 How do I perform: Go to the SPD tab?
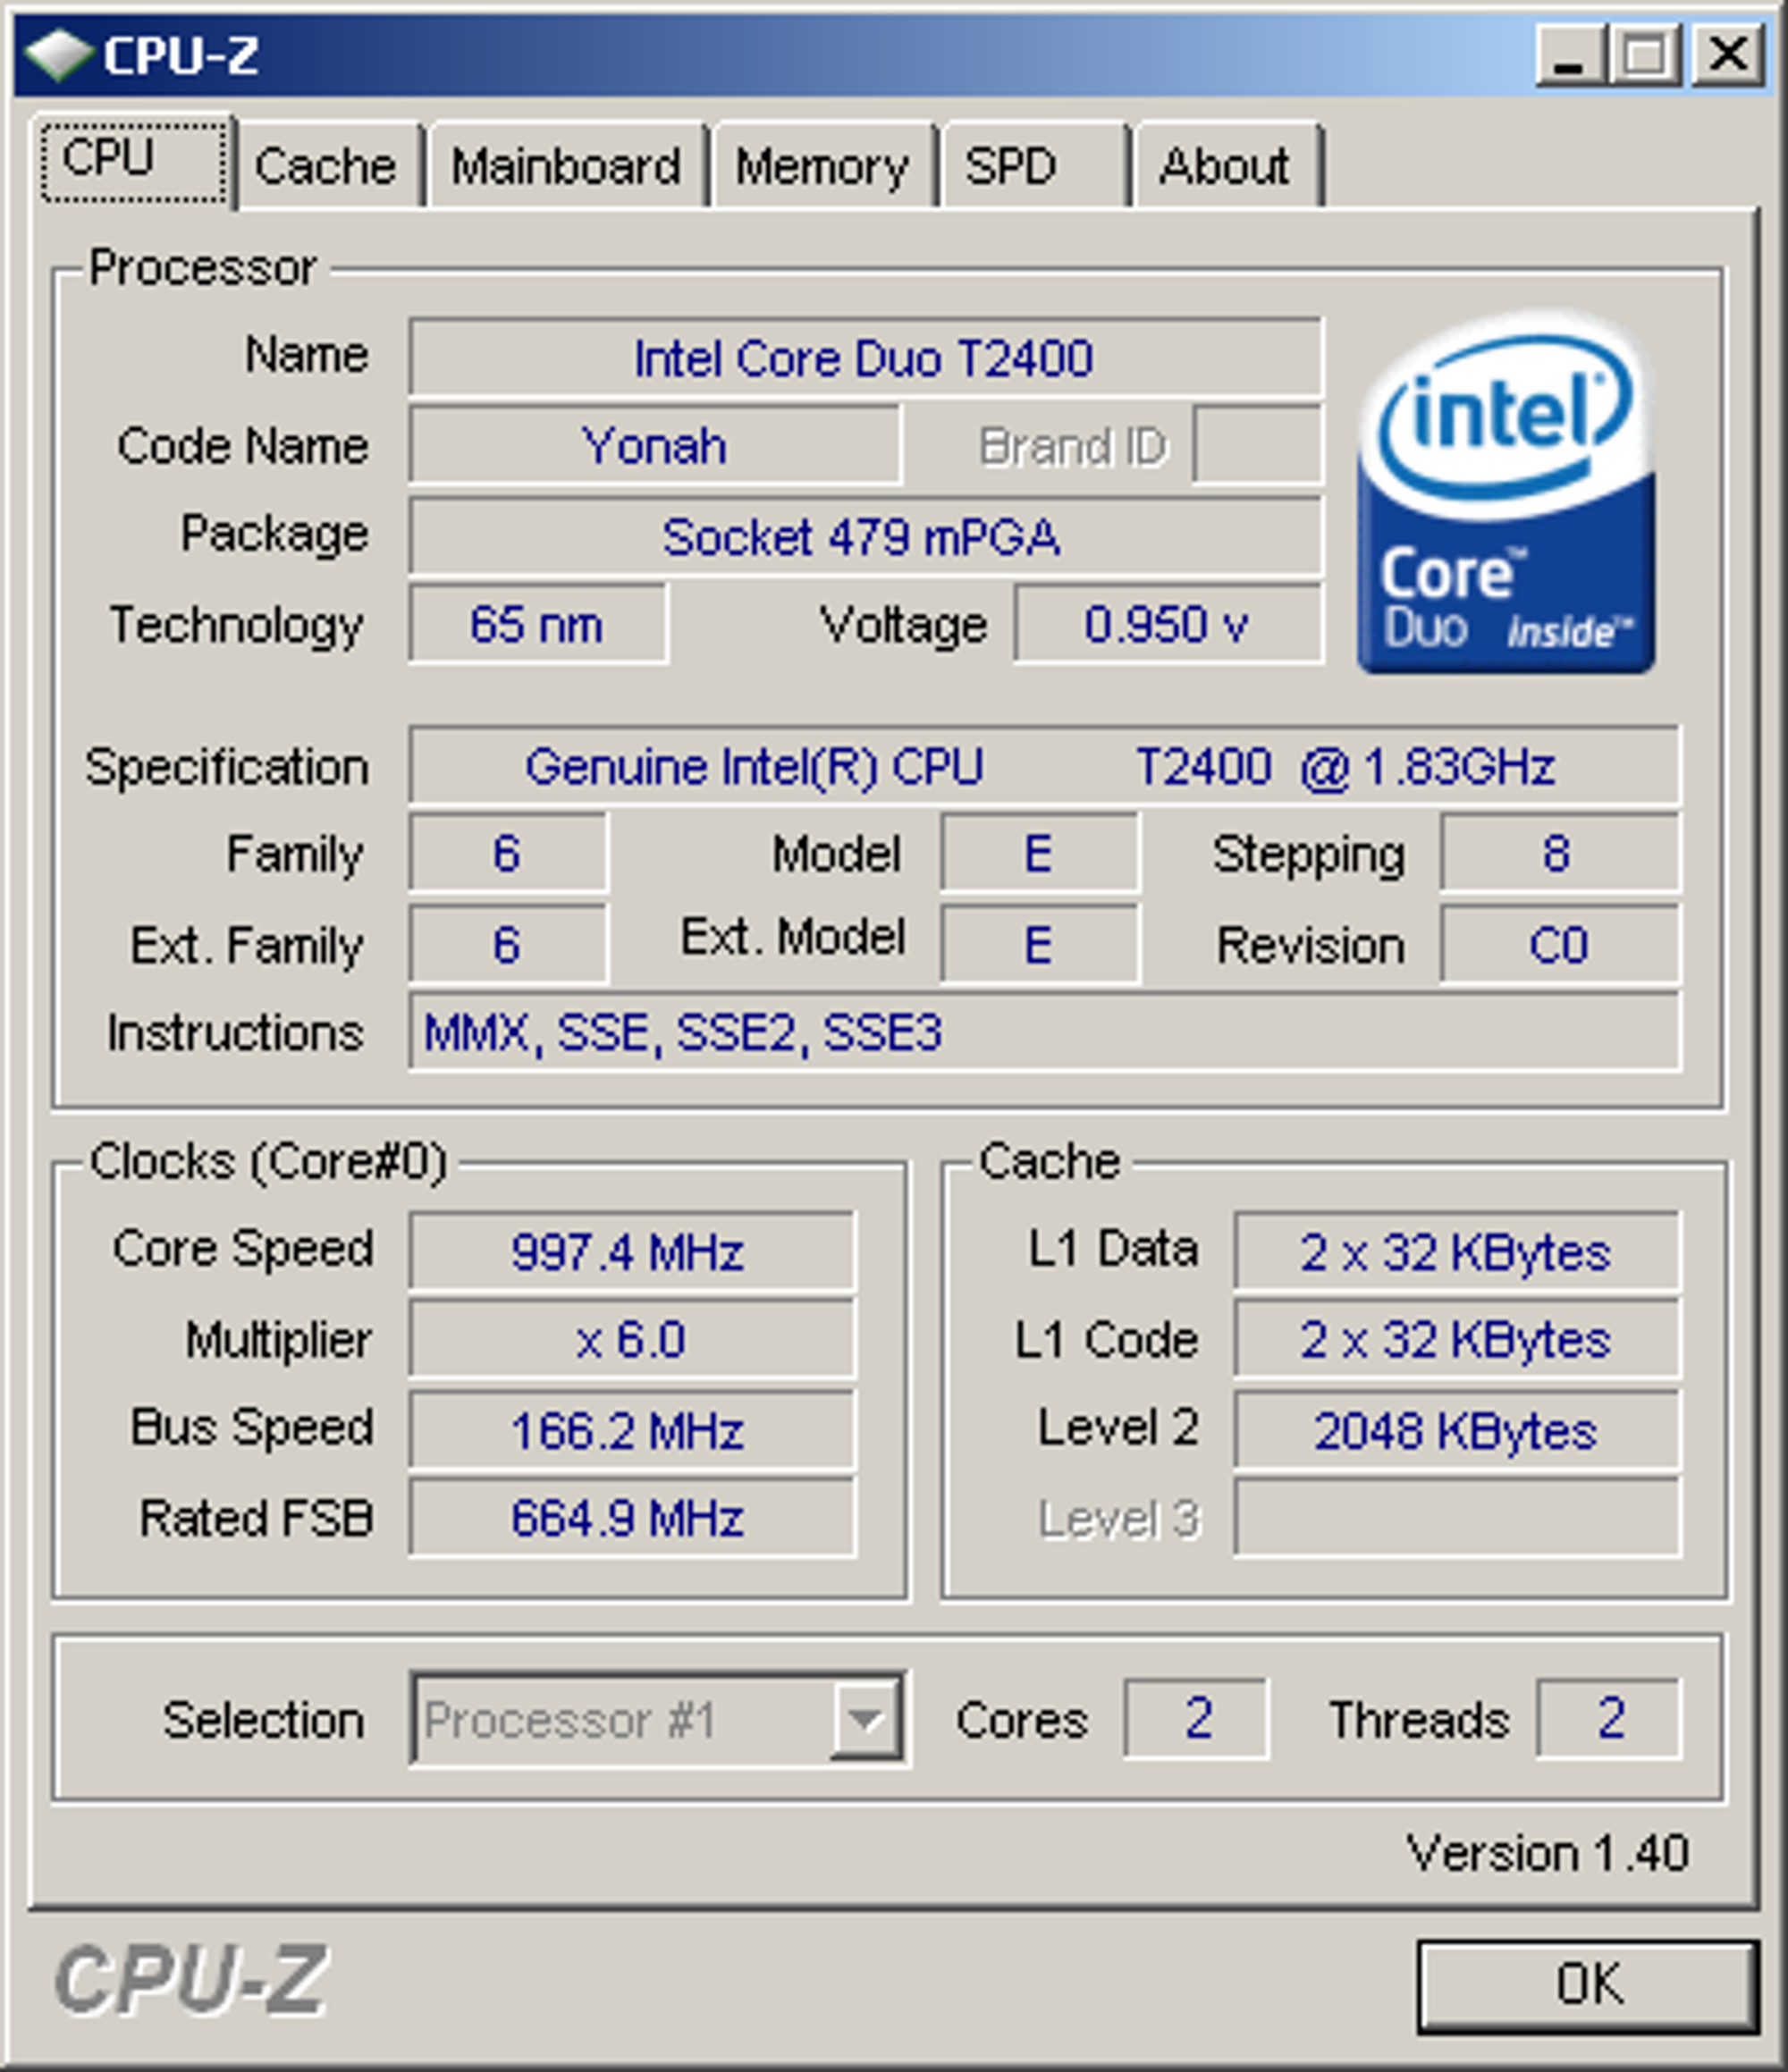pos(1034,166)
